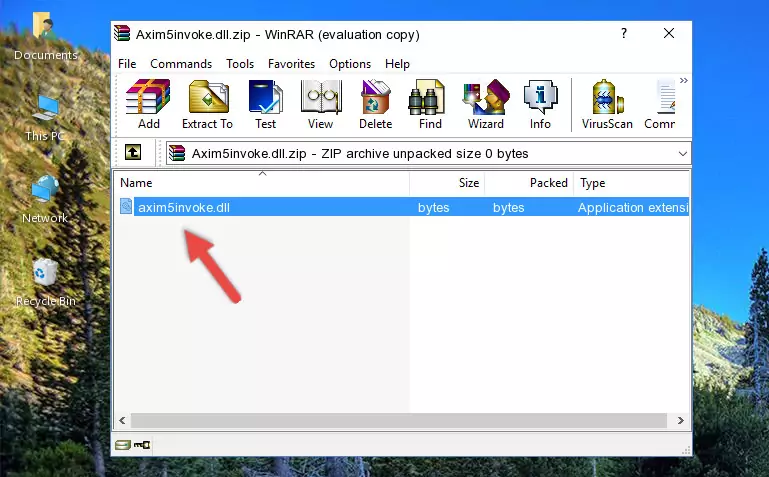
Task: Open the Tools menu
Action: [240, 64]
